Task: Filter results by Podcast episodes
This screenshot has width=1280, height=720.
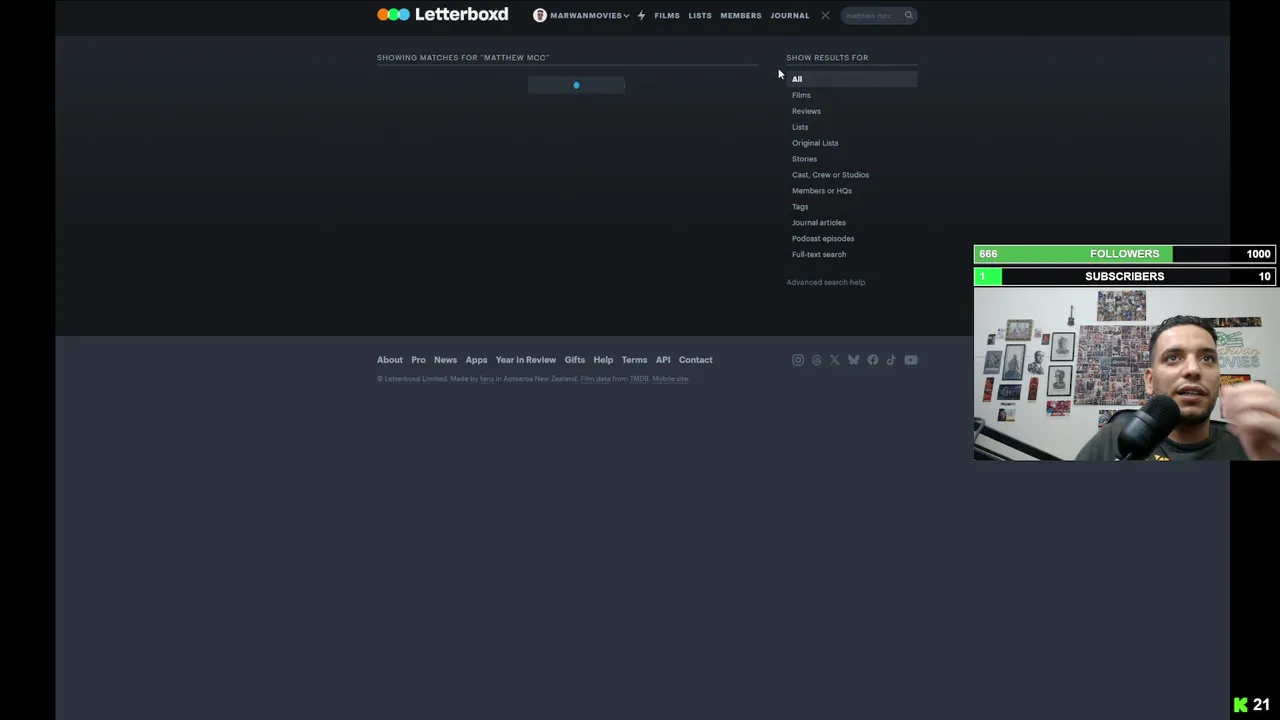Action: tap(823, 239)
